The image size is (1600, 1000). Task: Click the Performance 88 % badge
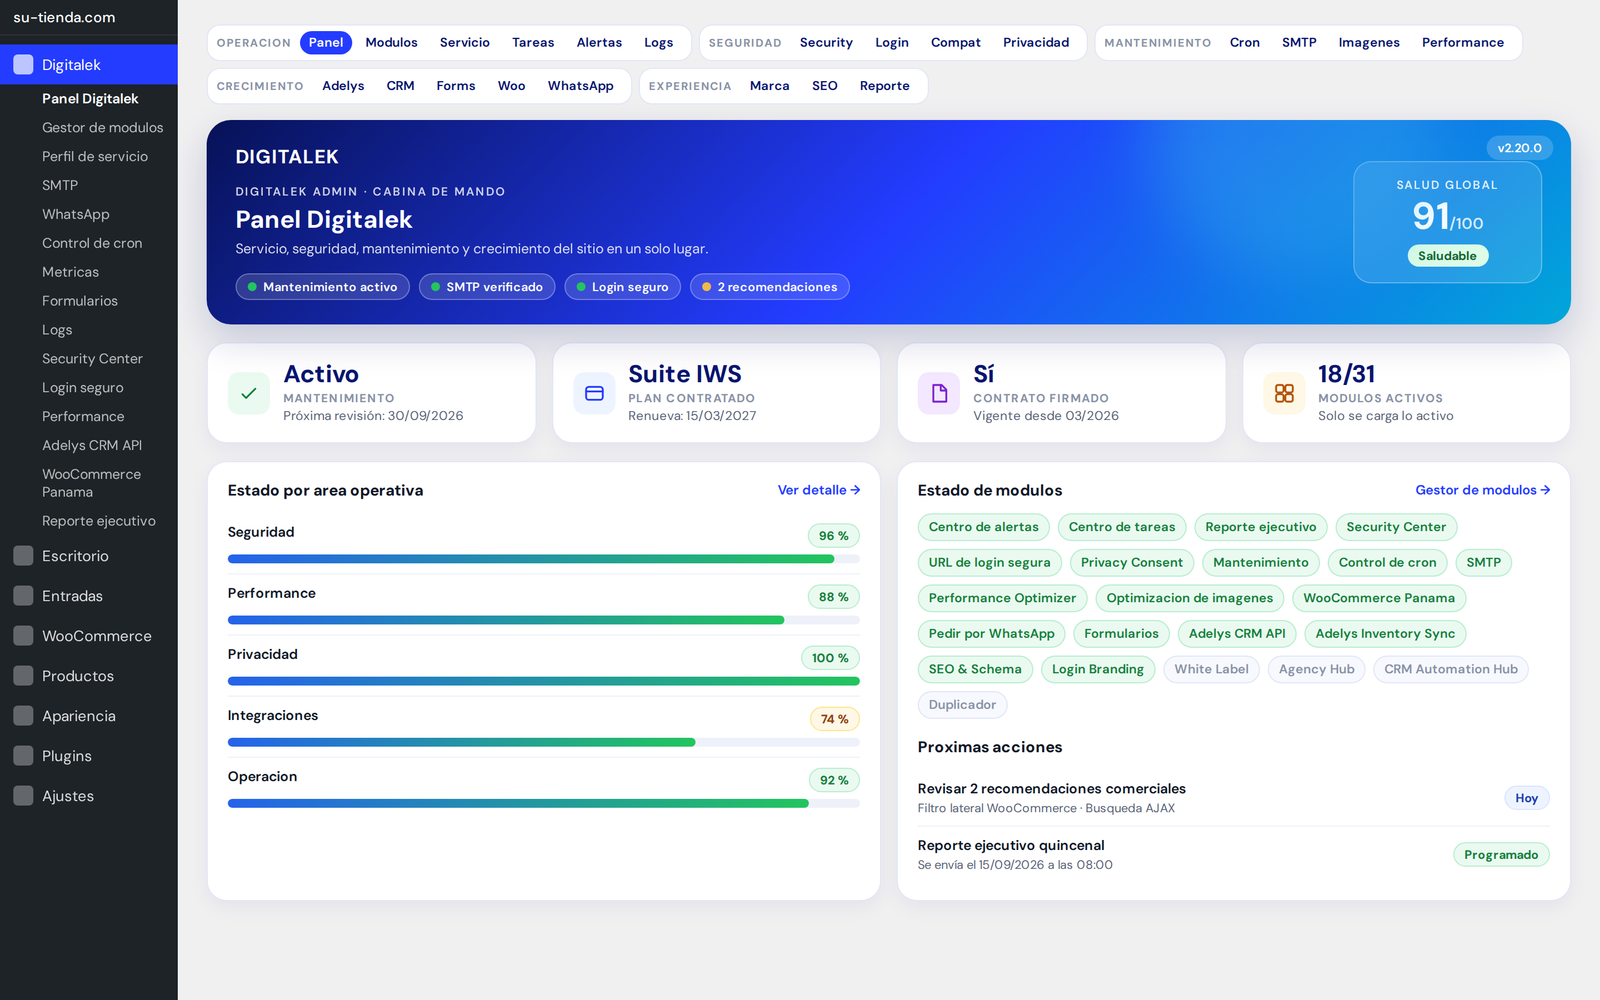[833, 597]
